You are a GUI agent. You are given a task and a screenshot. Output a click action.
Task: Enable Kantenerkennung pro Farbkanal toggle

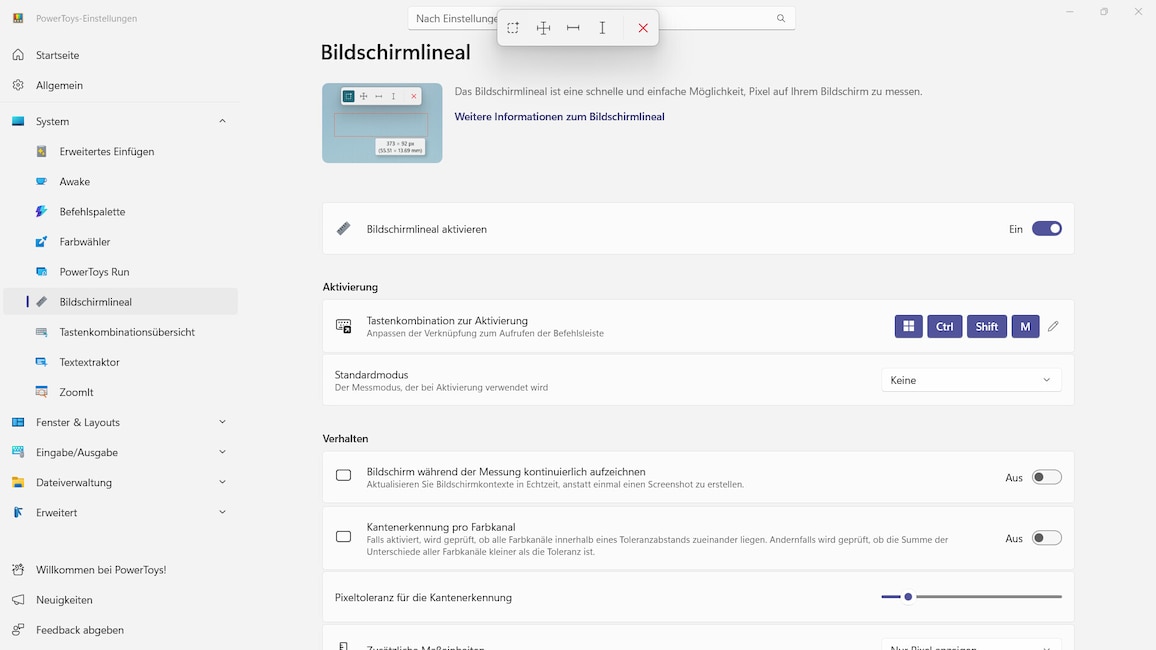tap(1046, 538)
